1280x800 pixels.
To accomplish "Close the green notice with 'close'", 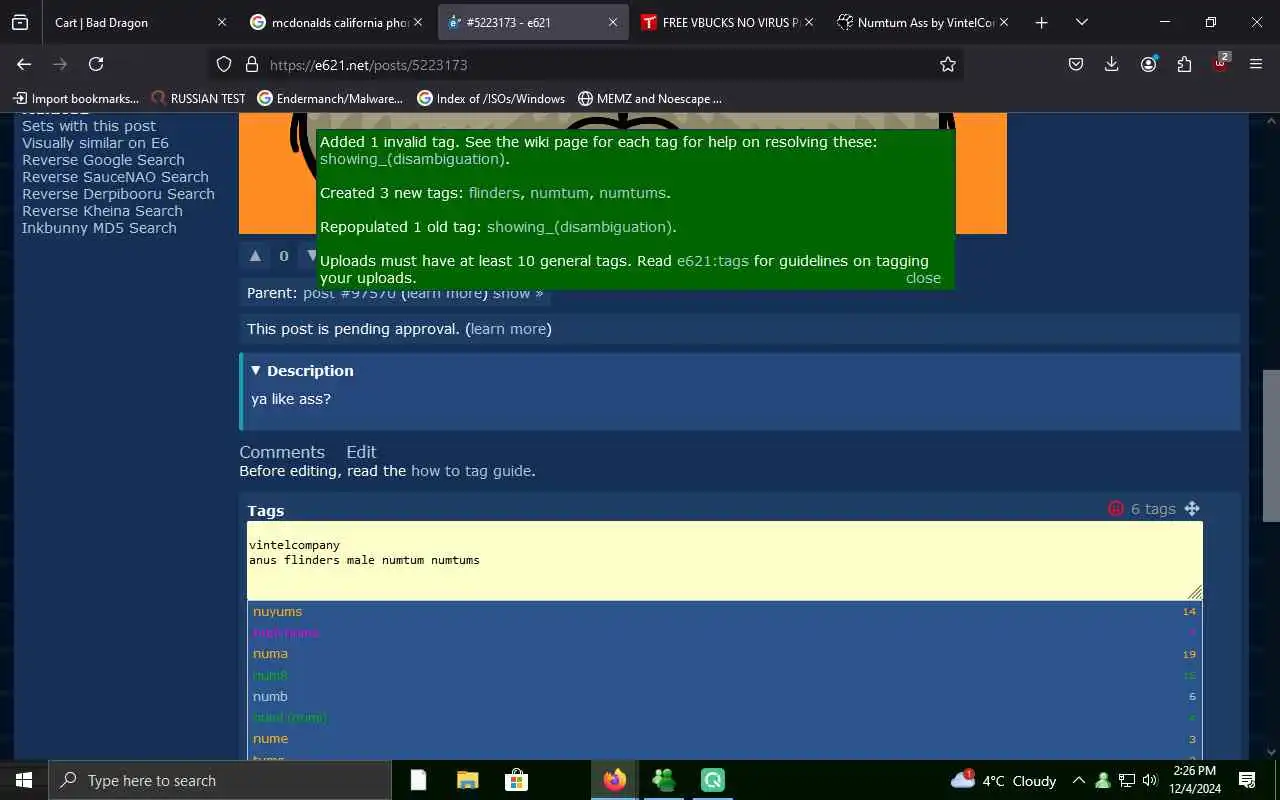I will click(923, 278).
